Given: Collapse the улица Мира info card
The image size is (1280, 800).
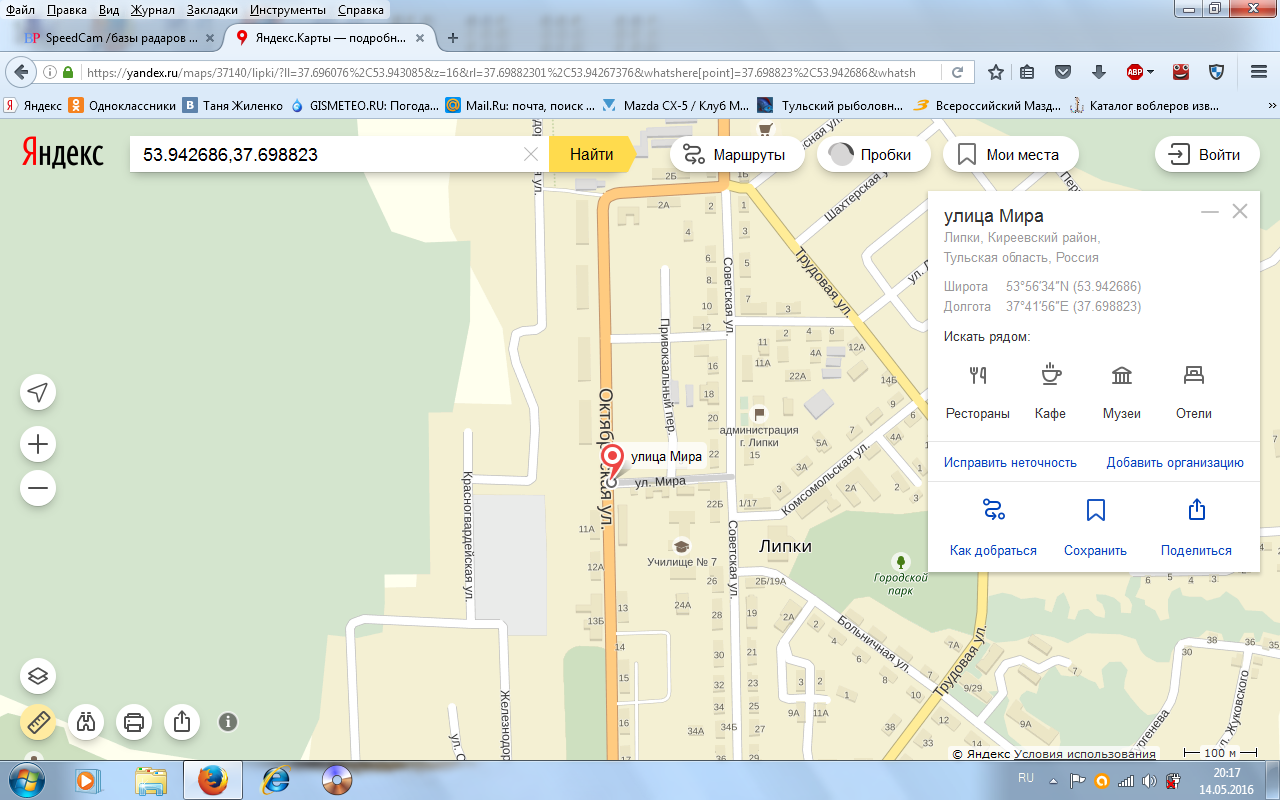Looking at the screenshot, I should 1209,212.
